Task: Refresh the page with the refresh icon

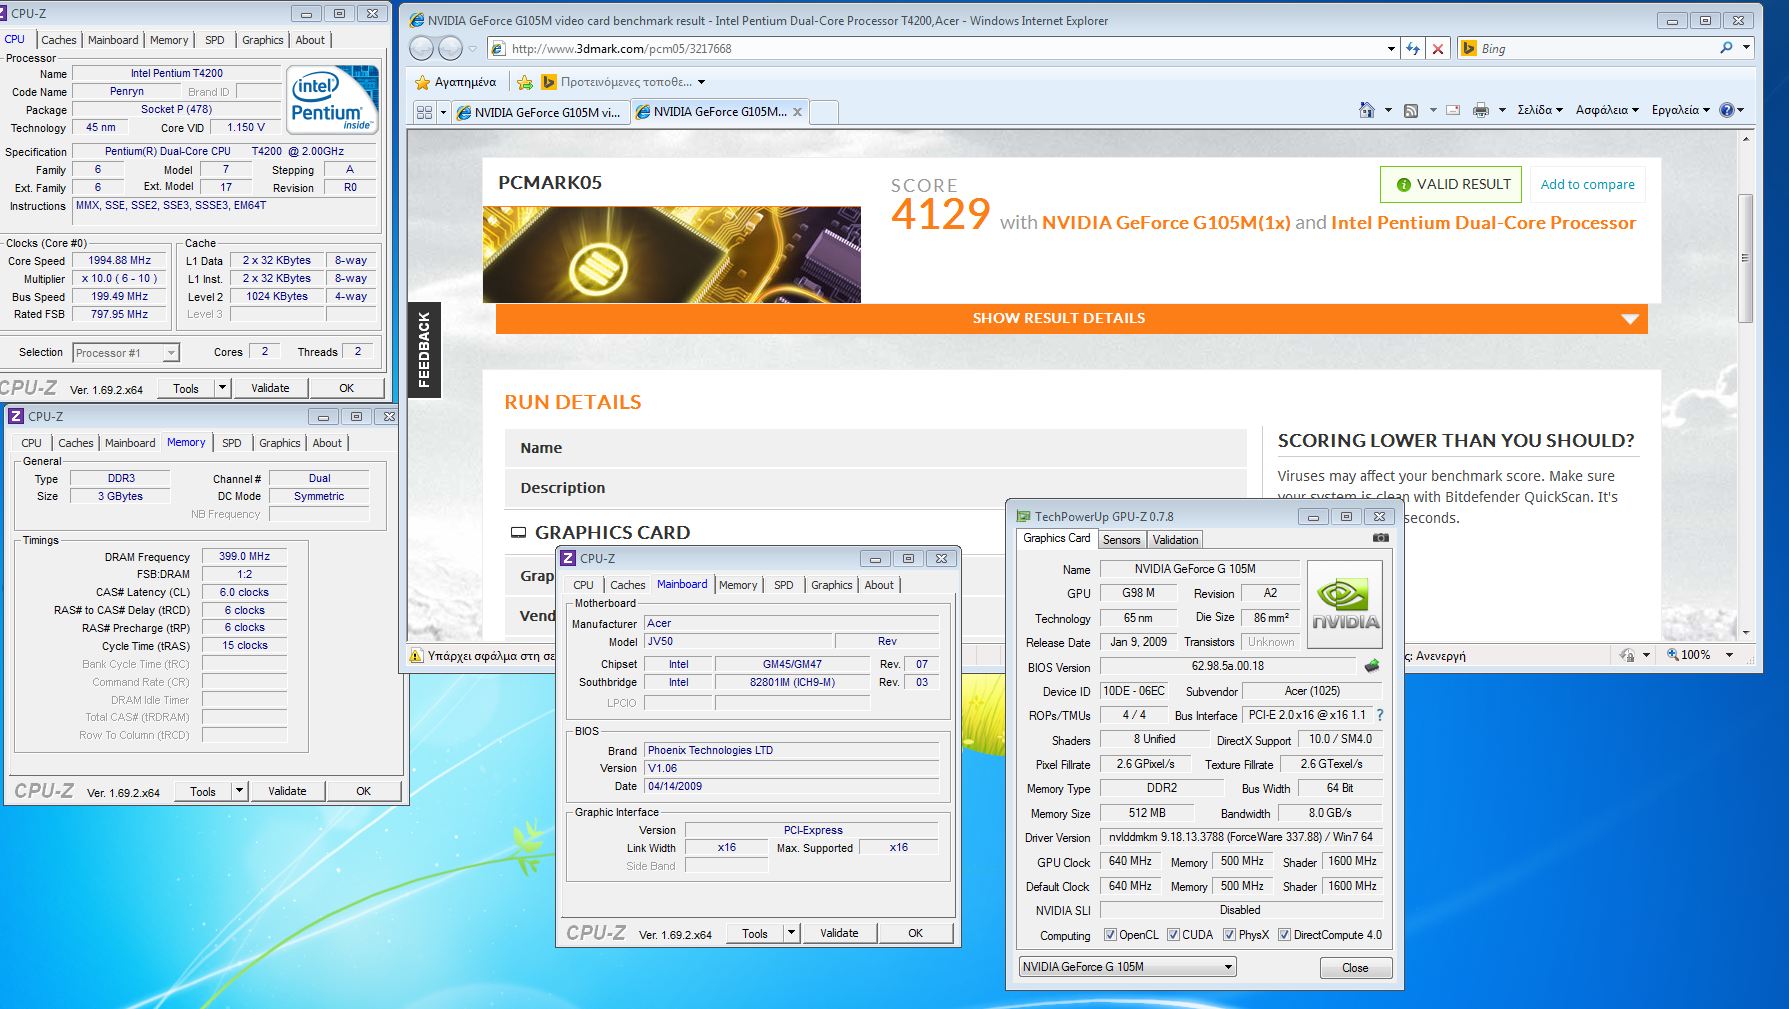Action: (1413, 48)
